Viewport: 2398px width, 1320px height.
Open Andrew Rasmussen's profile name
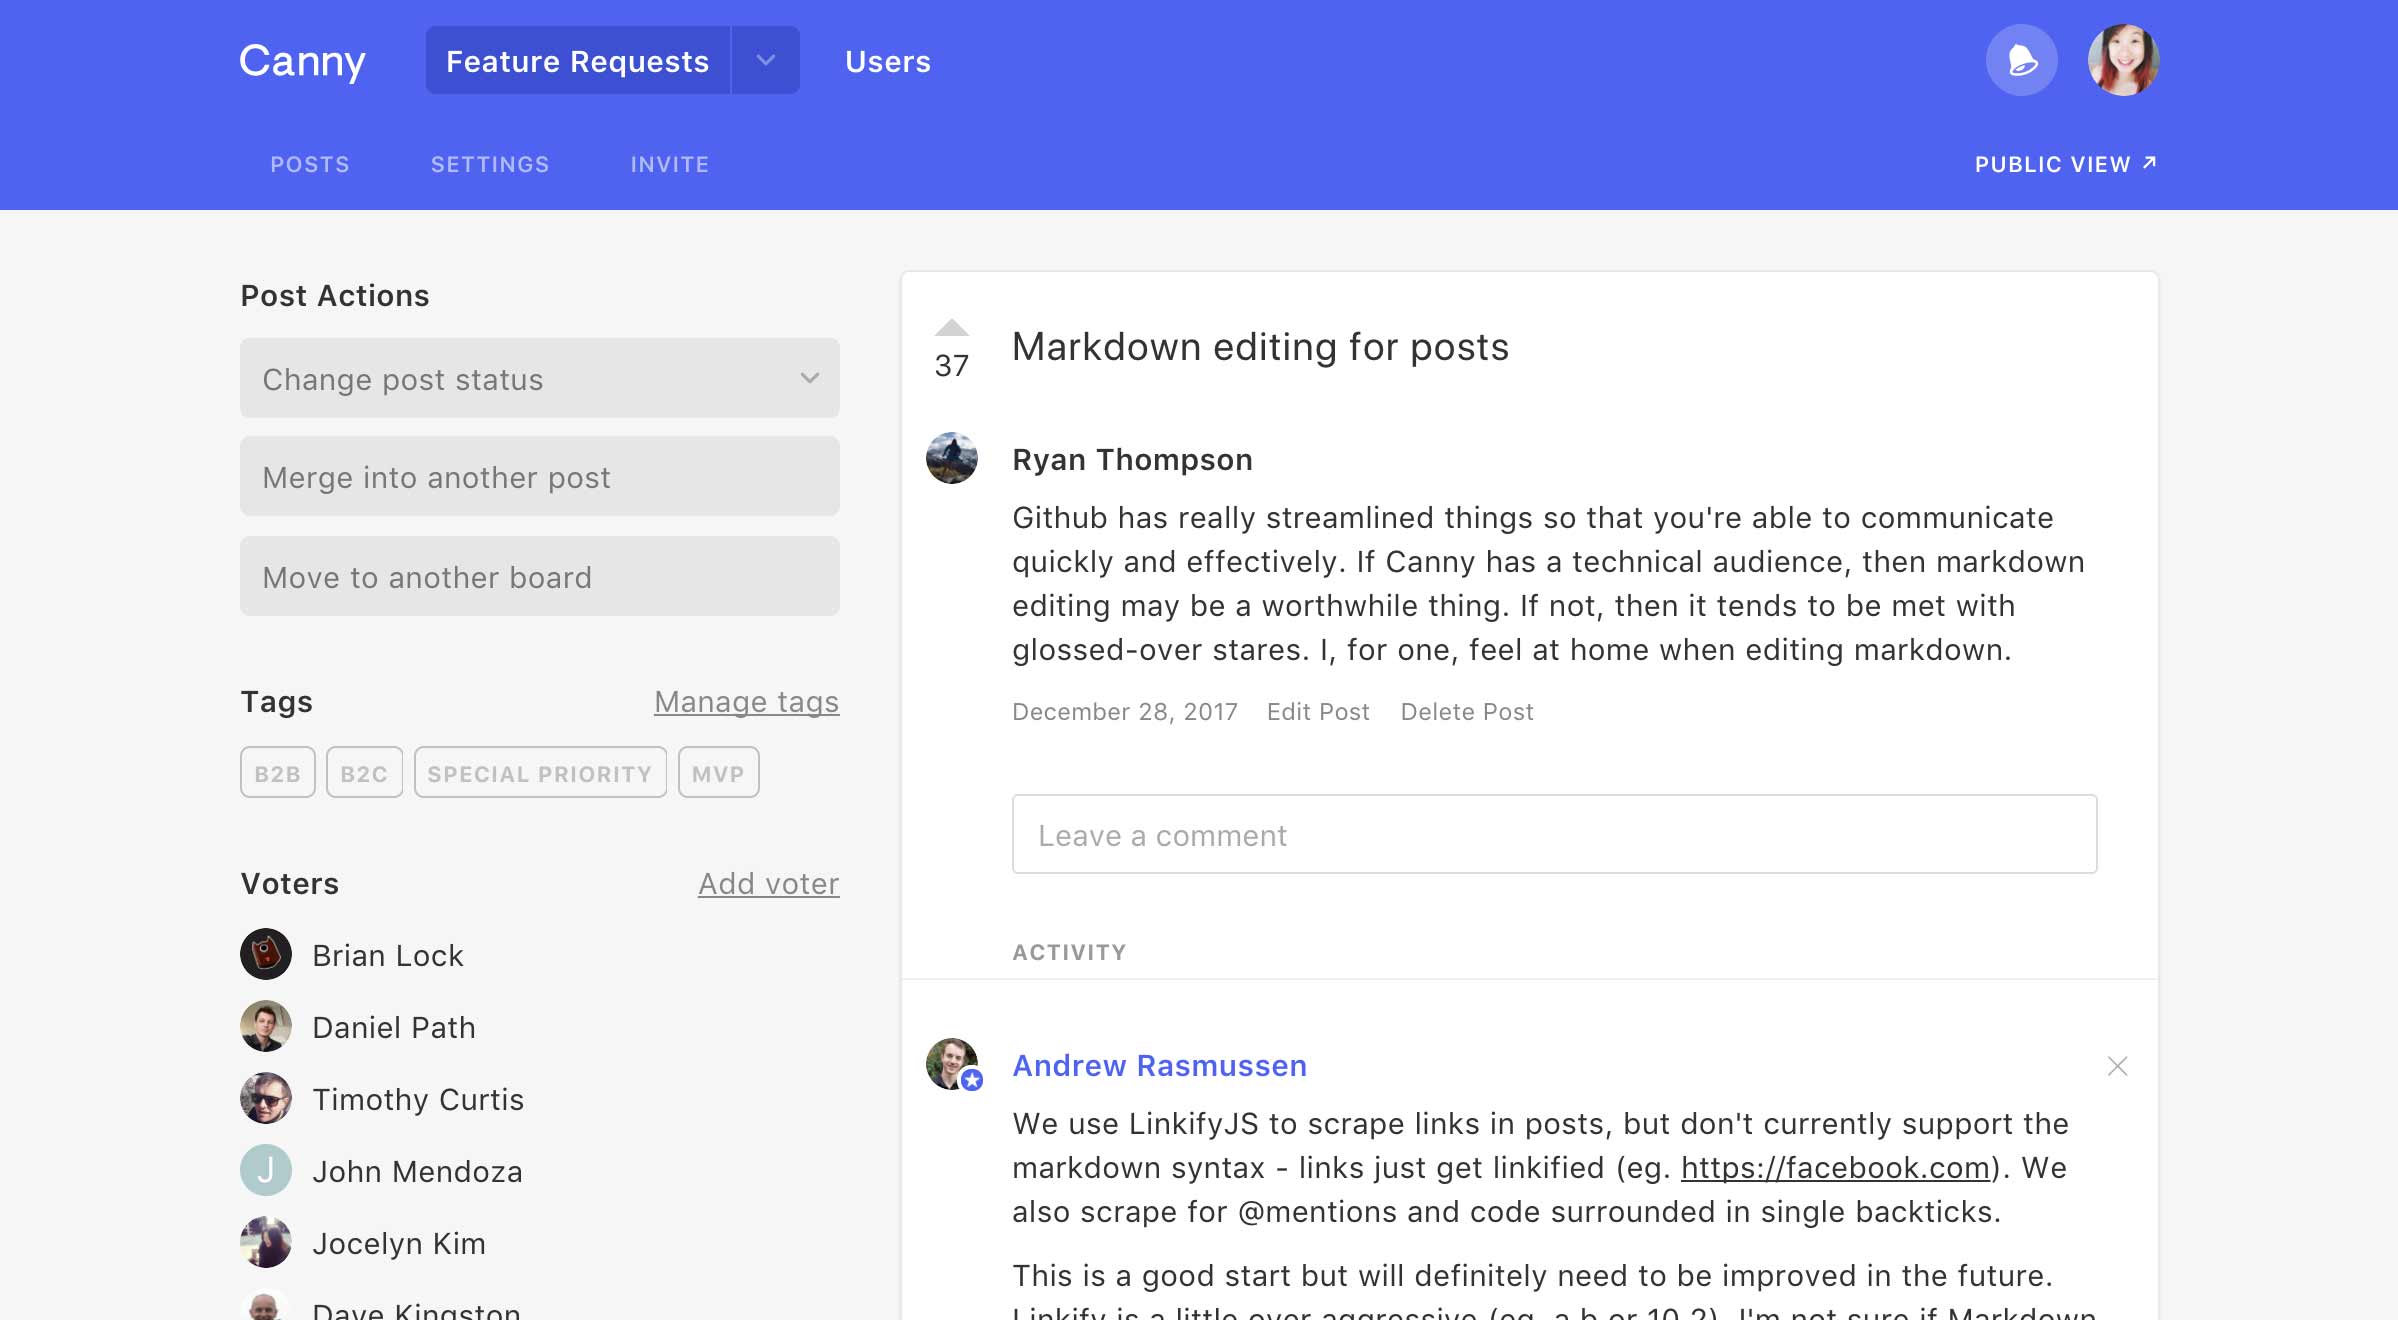1160,1066
